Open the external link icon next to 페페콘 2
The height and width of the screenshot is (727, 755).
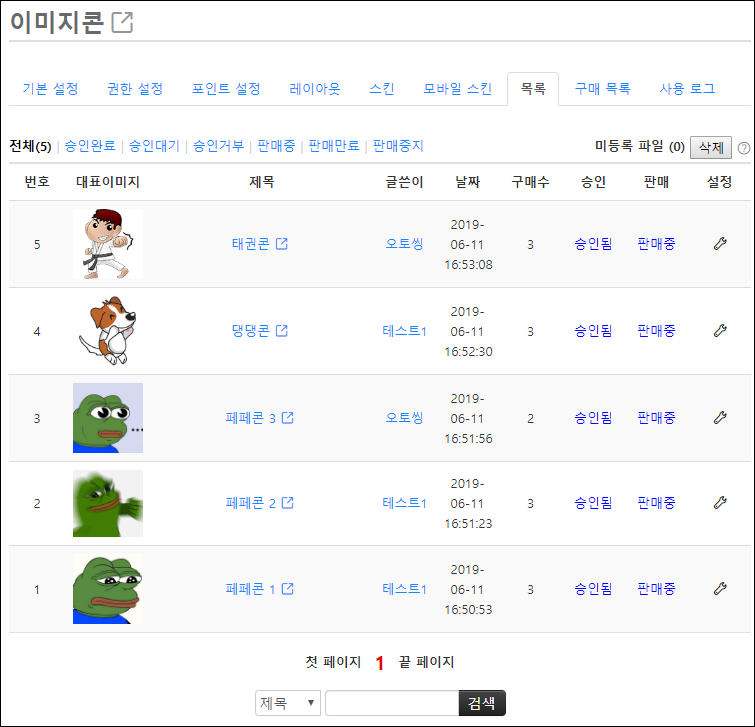pos(287,503)
